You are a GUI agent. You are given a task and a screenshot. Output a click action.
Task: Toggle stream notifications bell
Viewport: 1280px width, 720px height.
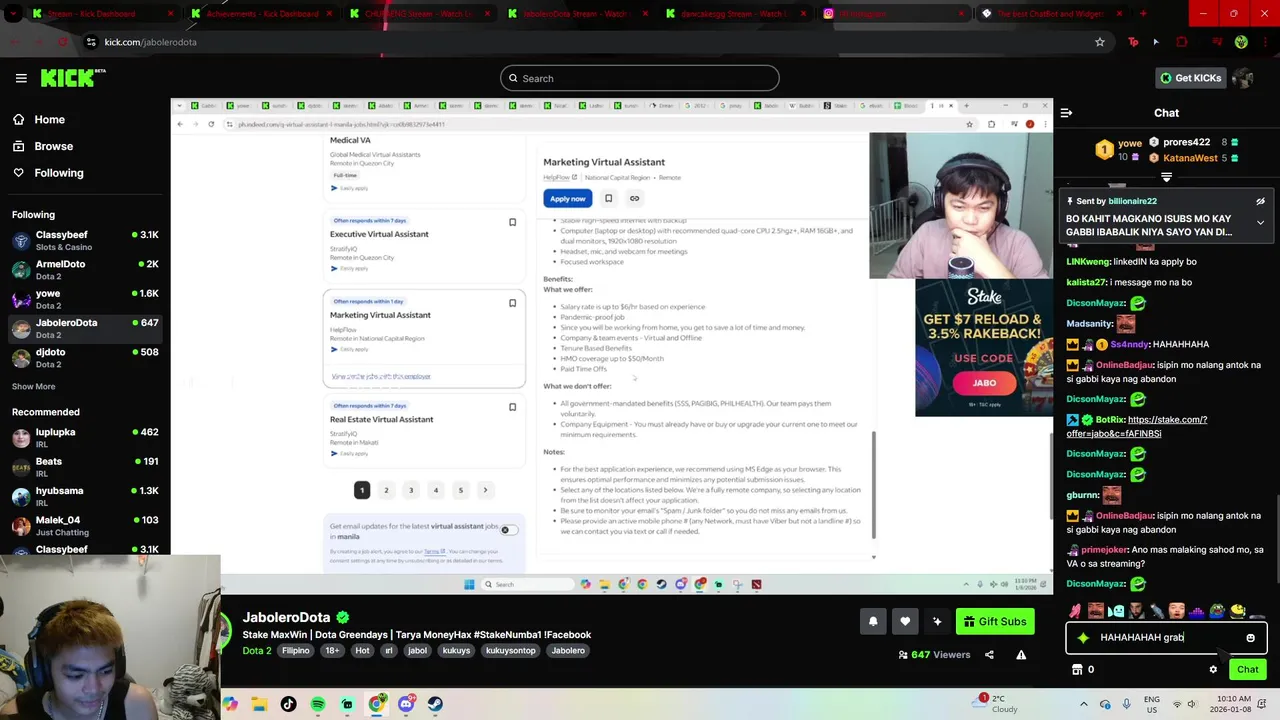coord(873,622)
